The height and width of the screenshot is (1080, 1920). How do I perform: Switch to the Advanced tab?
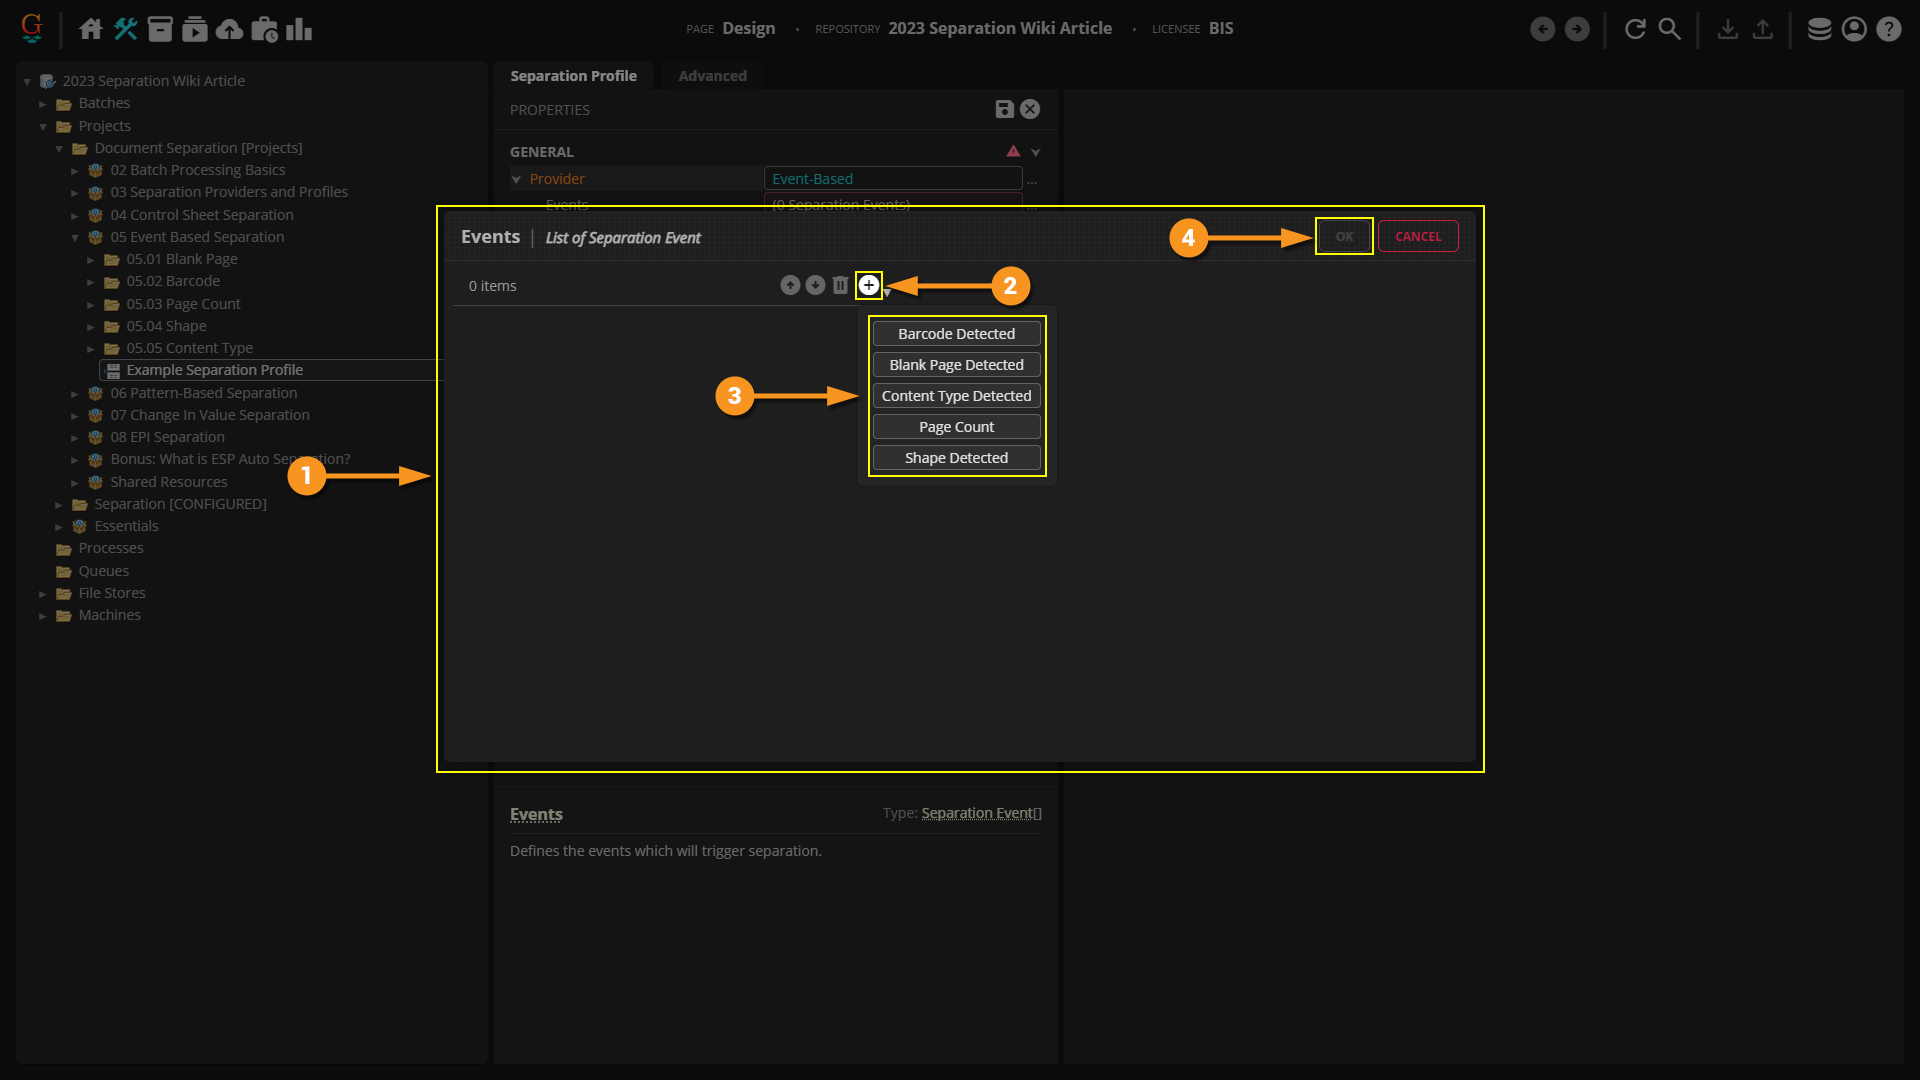click(712, 76)
